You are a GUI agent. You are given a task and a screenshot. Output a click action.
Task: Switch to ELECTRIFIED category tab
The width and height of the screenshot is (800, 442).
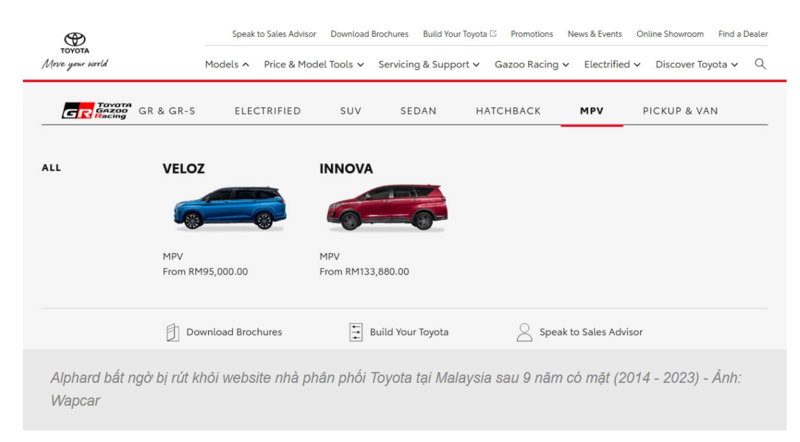point(268,111)
